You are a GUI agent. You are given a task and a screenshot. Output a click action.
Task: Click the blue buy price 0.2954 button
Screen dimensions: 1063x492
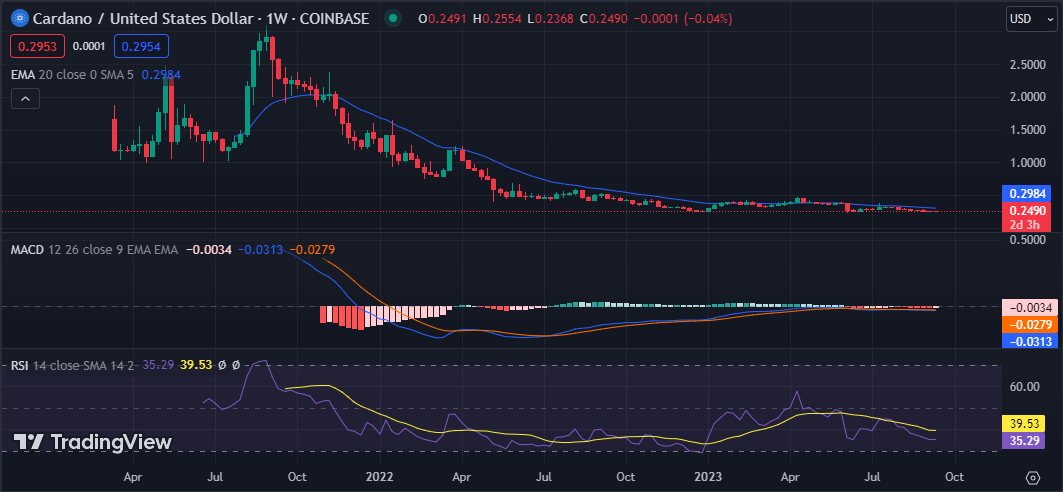(x=141, y=45)
